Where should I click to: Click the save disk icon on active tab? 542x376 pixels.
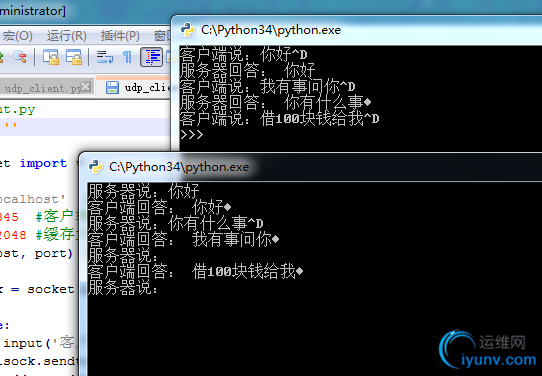tap(112, 87)
